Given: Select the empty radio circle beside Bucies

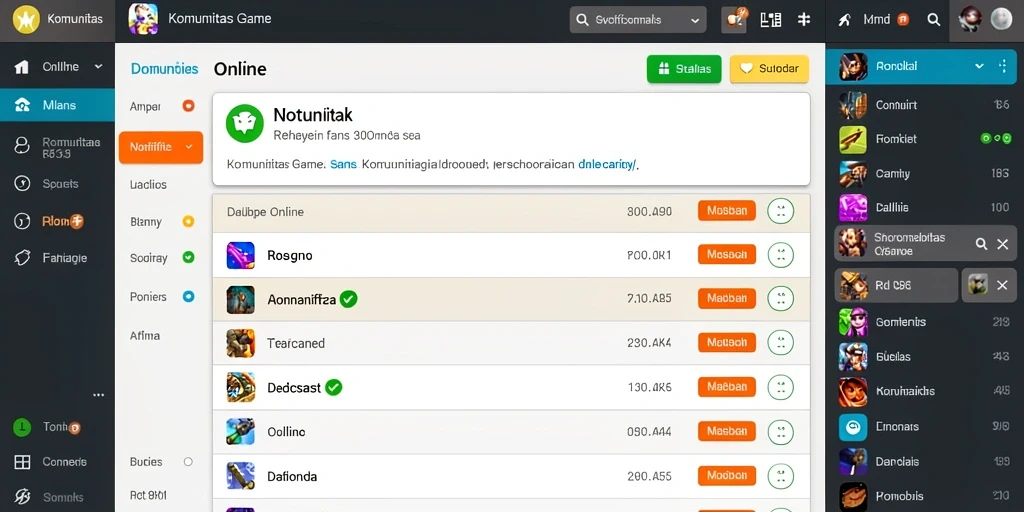Looking at the screenshot, I should pos(188,462).
